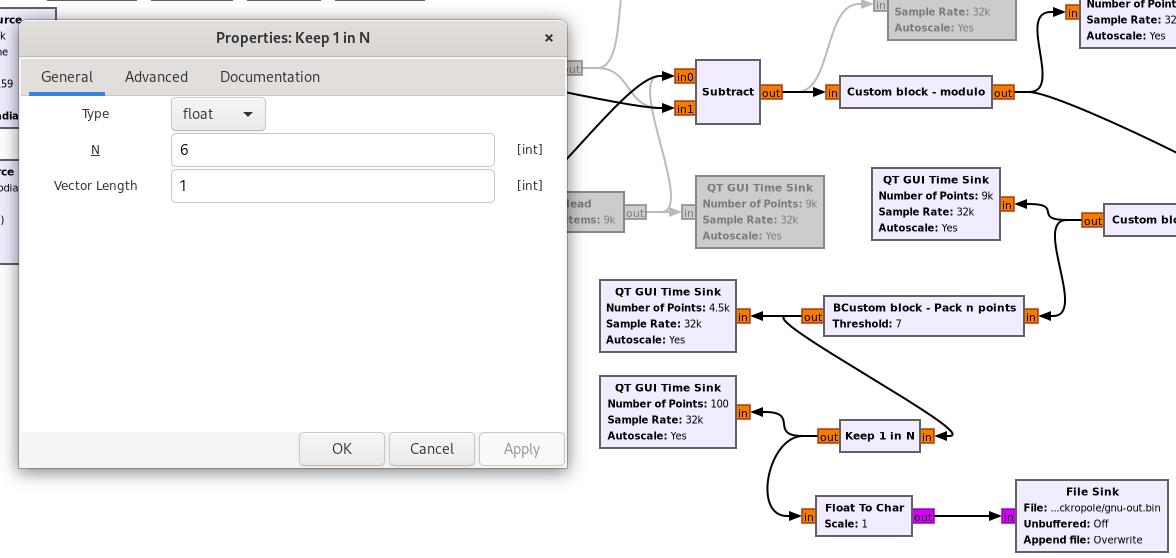Screen dimensions: 1176x558
Task: Click the Scale: 1 text
Action: pos(846,524)
